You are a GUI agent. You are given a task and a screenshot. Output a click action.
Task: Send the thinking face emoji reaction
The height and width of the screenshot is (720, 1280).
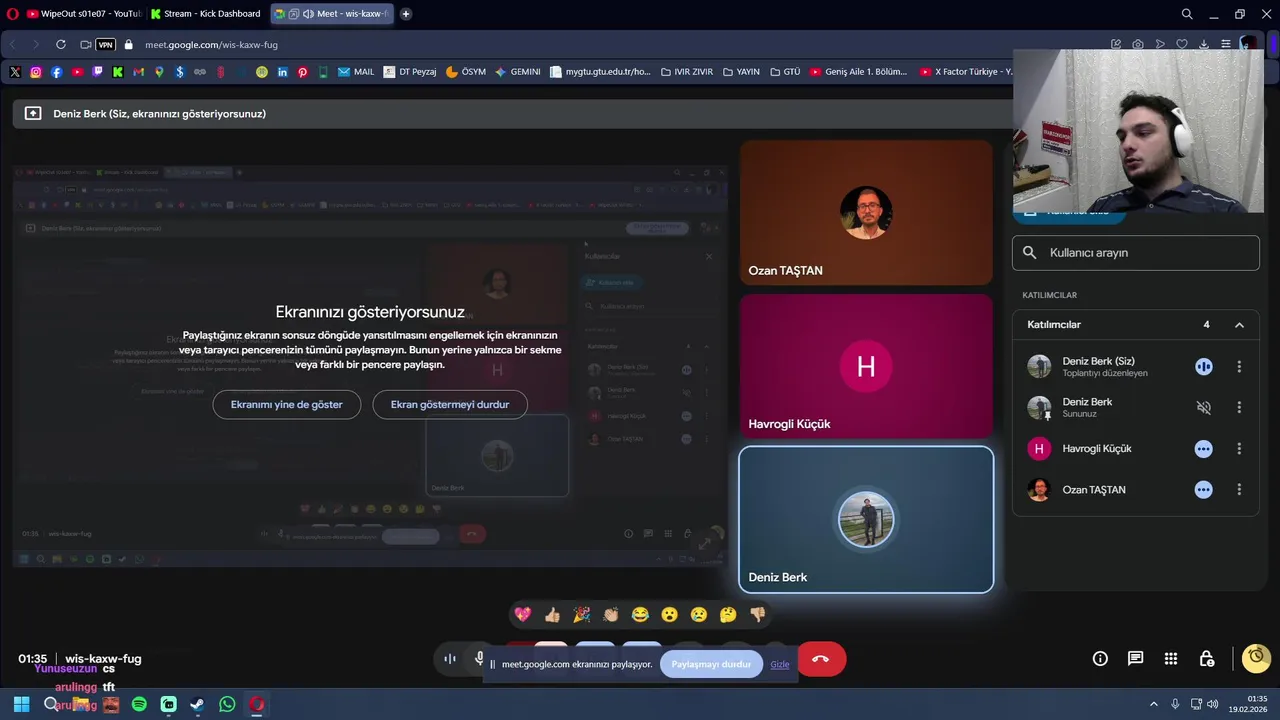[x=728, y=614]
